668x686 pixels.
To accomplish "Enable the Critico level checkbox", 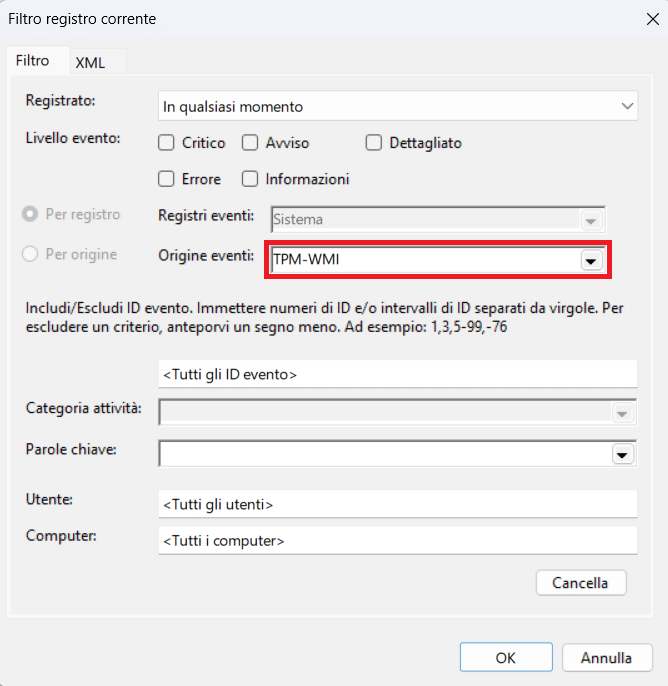I will point(167,143).
